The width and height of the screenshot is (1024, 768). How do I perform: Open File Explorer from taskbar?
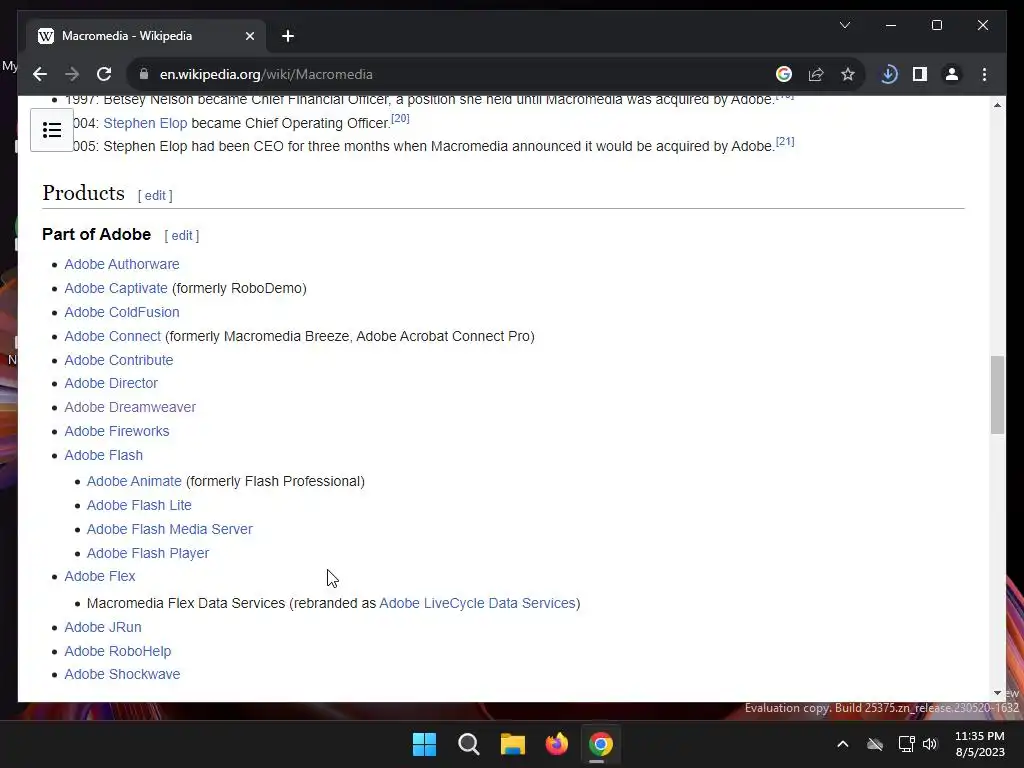[x=513, y=744]
